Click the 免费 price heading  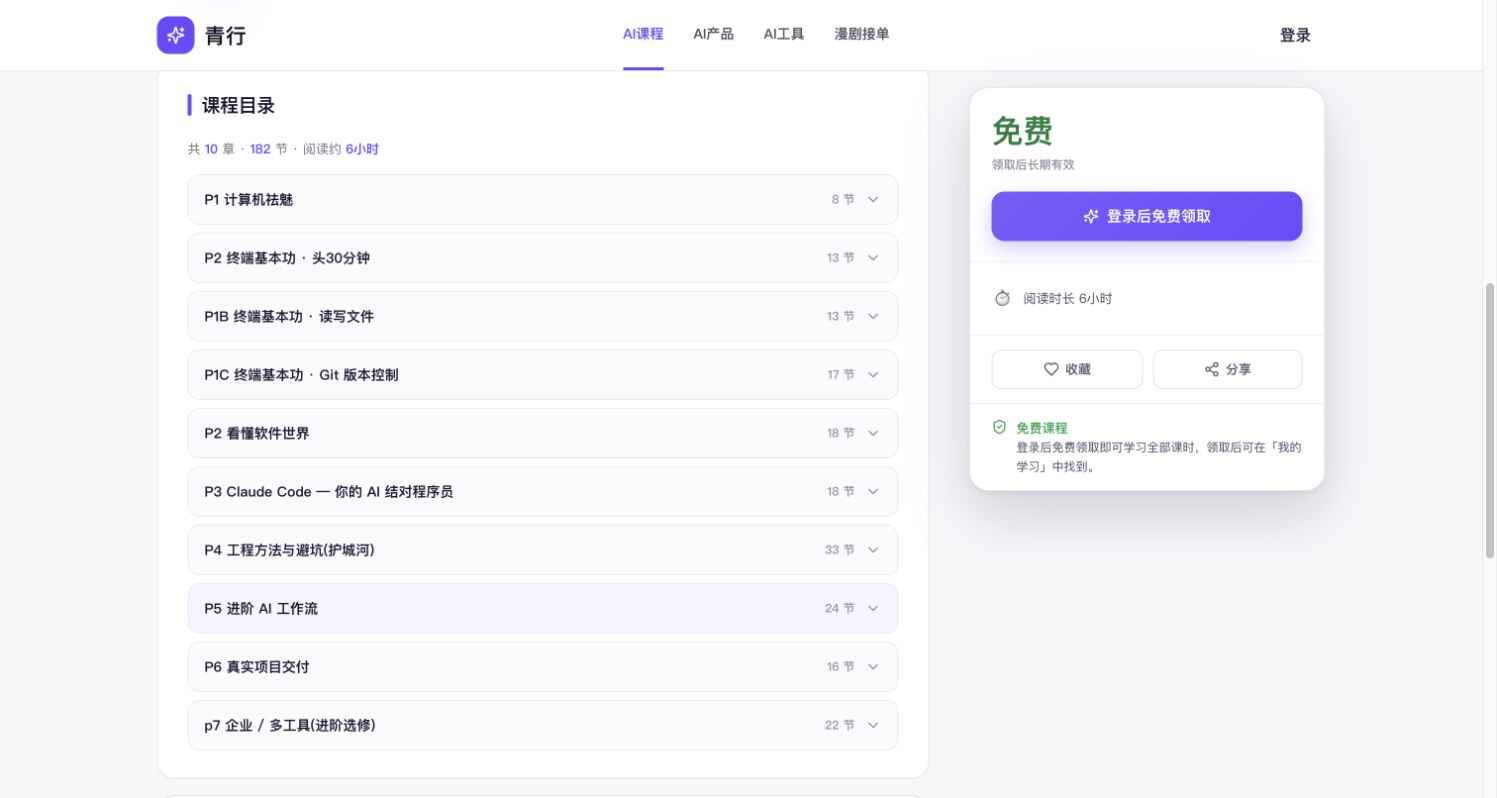pos(1022,131)
